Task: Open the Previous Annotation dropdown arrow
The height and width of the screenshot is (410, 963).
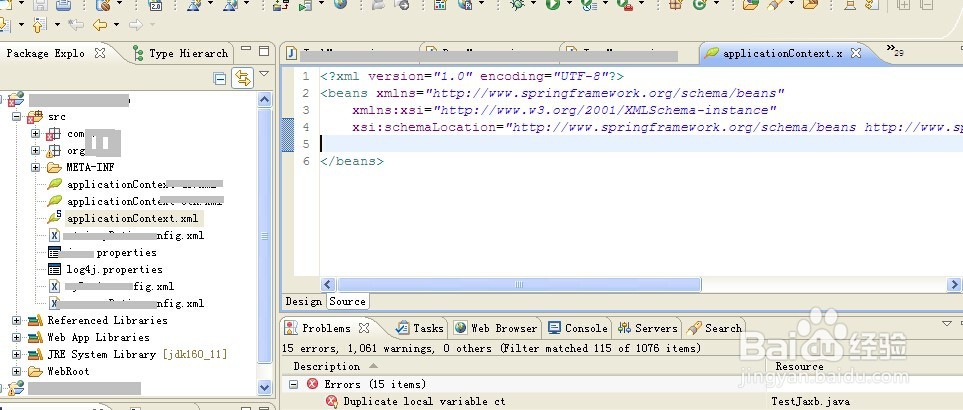Action: coord(57,25)
